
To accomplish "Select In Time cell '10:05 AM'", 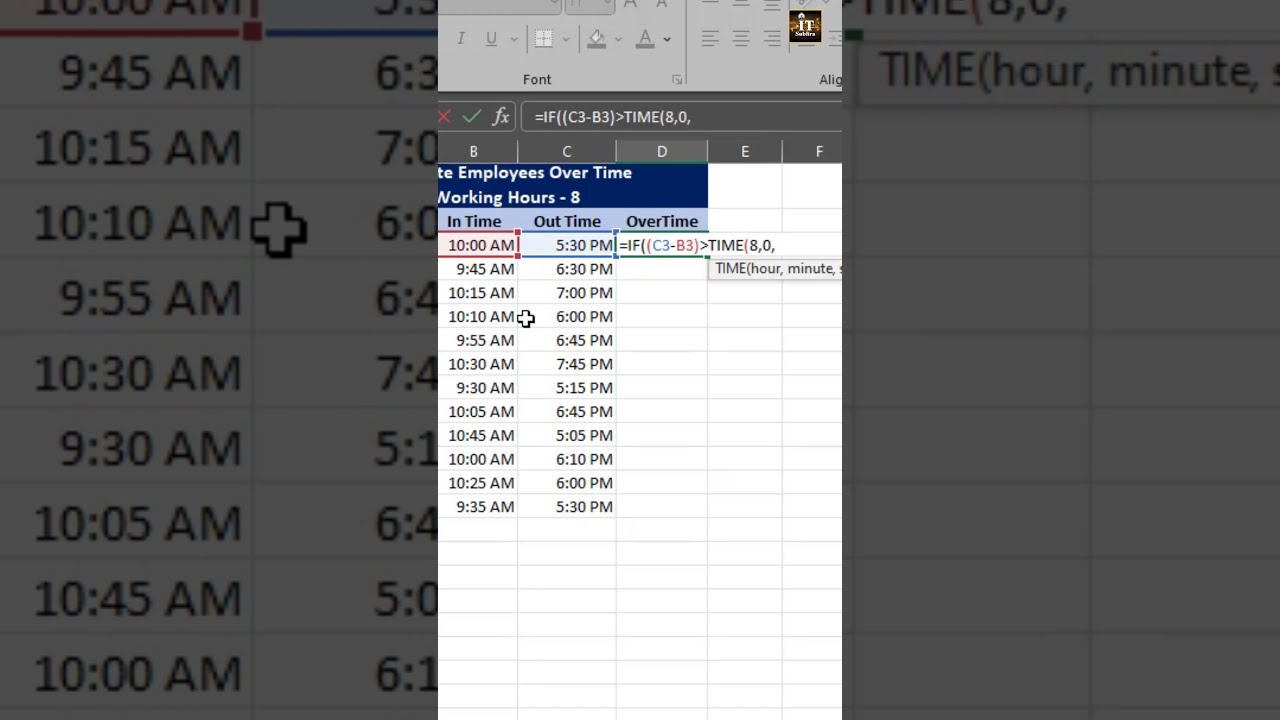I will [x=477, y=412].
